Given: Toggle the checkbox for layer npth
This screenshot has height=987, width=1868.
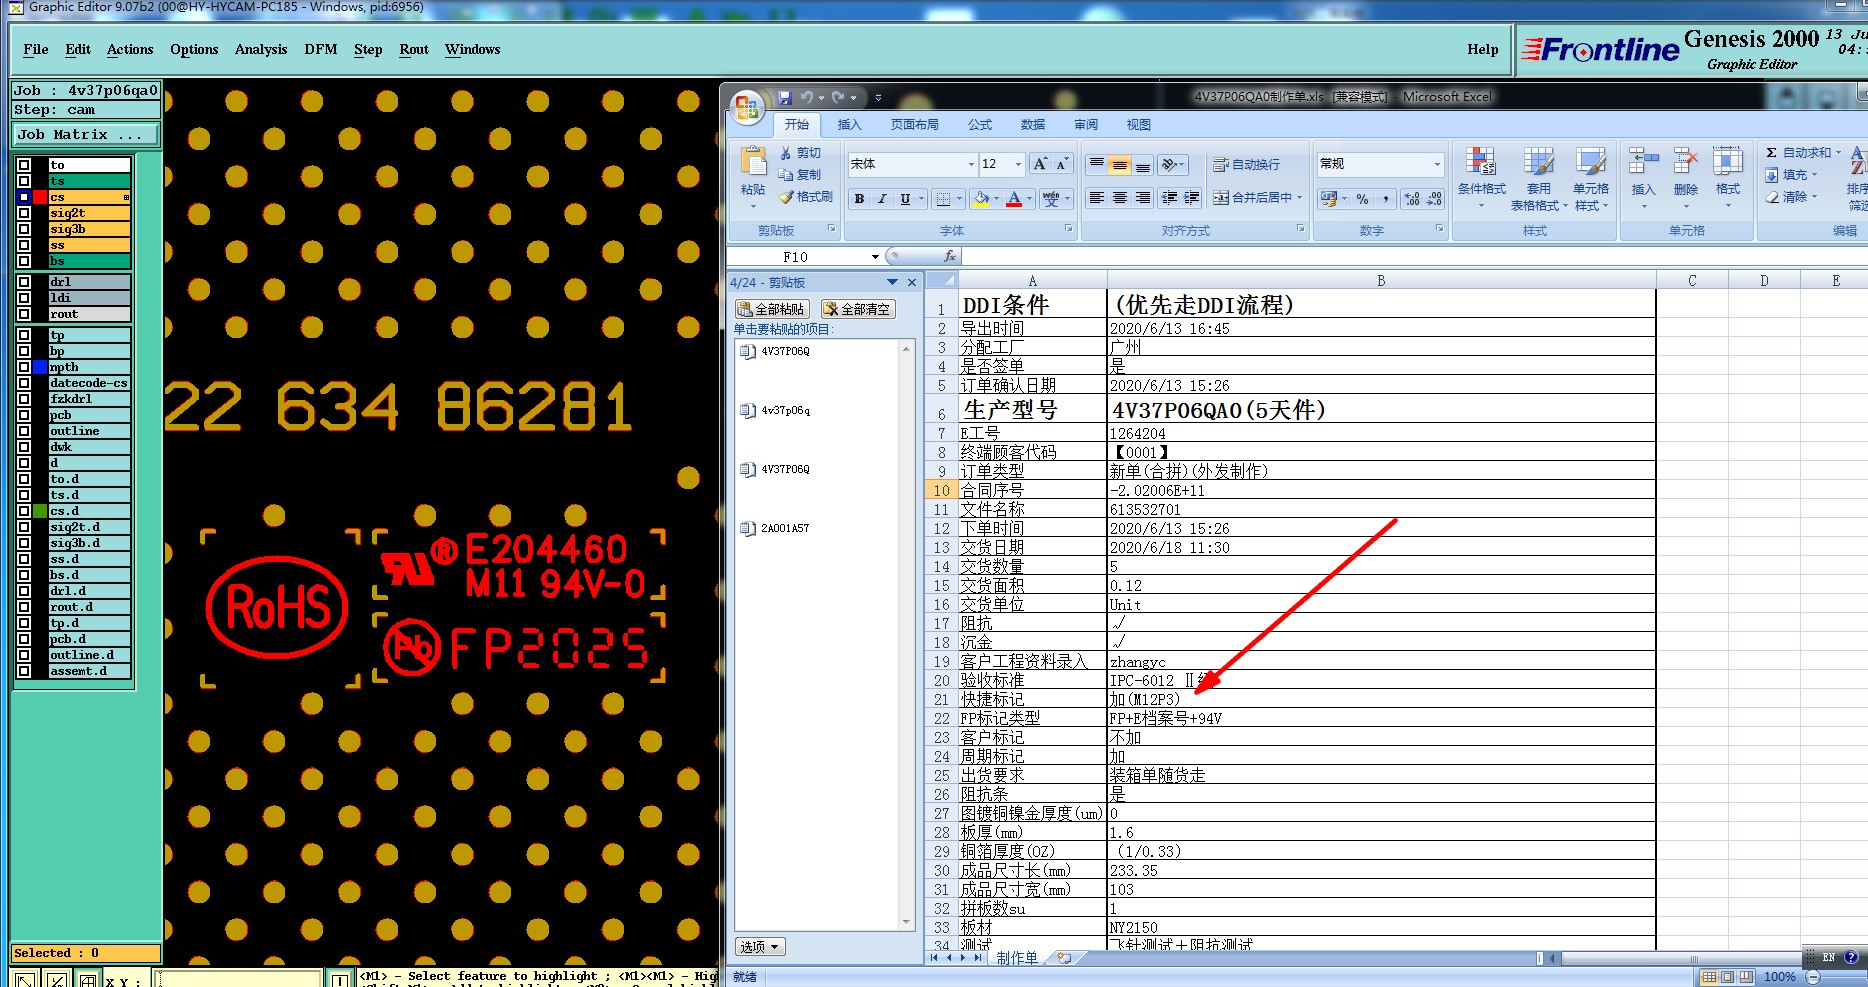Looking at the screenshot, I should 24,367.
